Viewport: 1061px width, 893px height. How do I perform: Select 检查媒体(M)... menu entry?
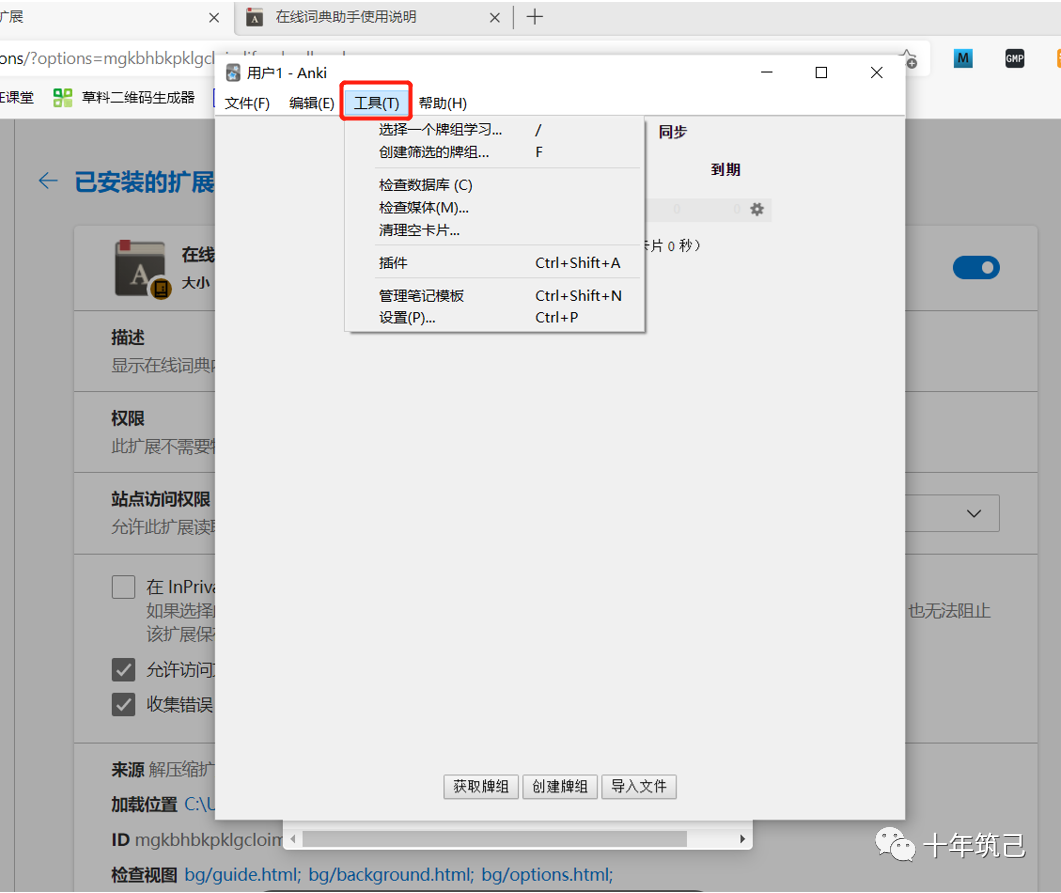point(494,208)
